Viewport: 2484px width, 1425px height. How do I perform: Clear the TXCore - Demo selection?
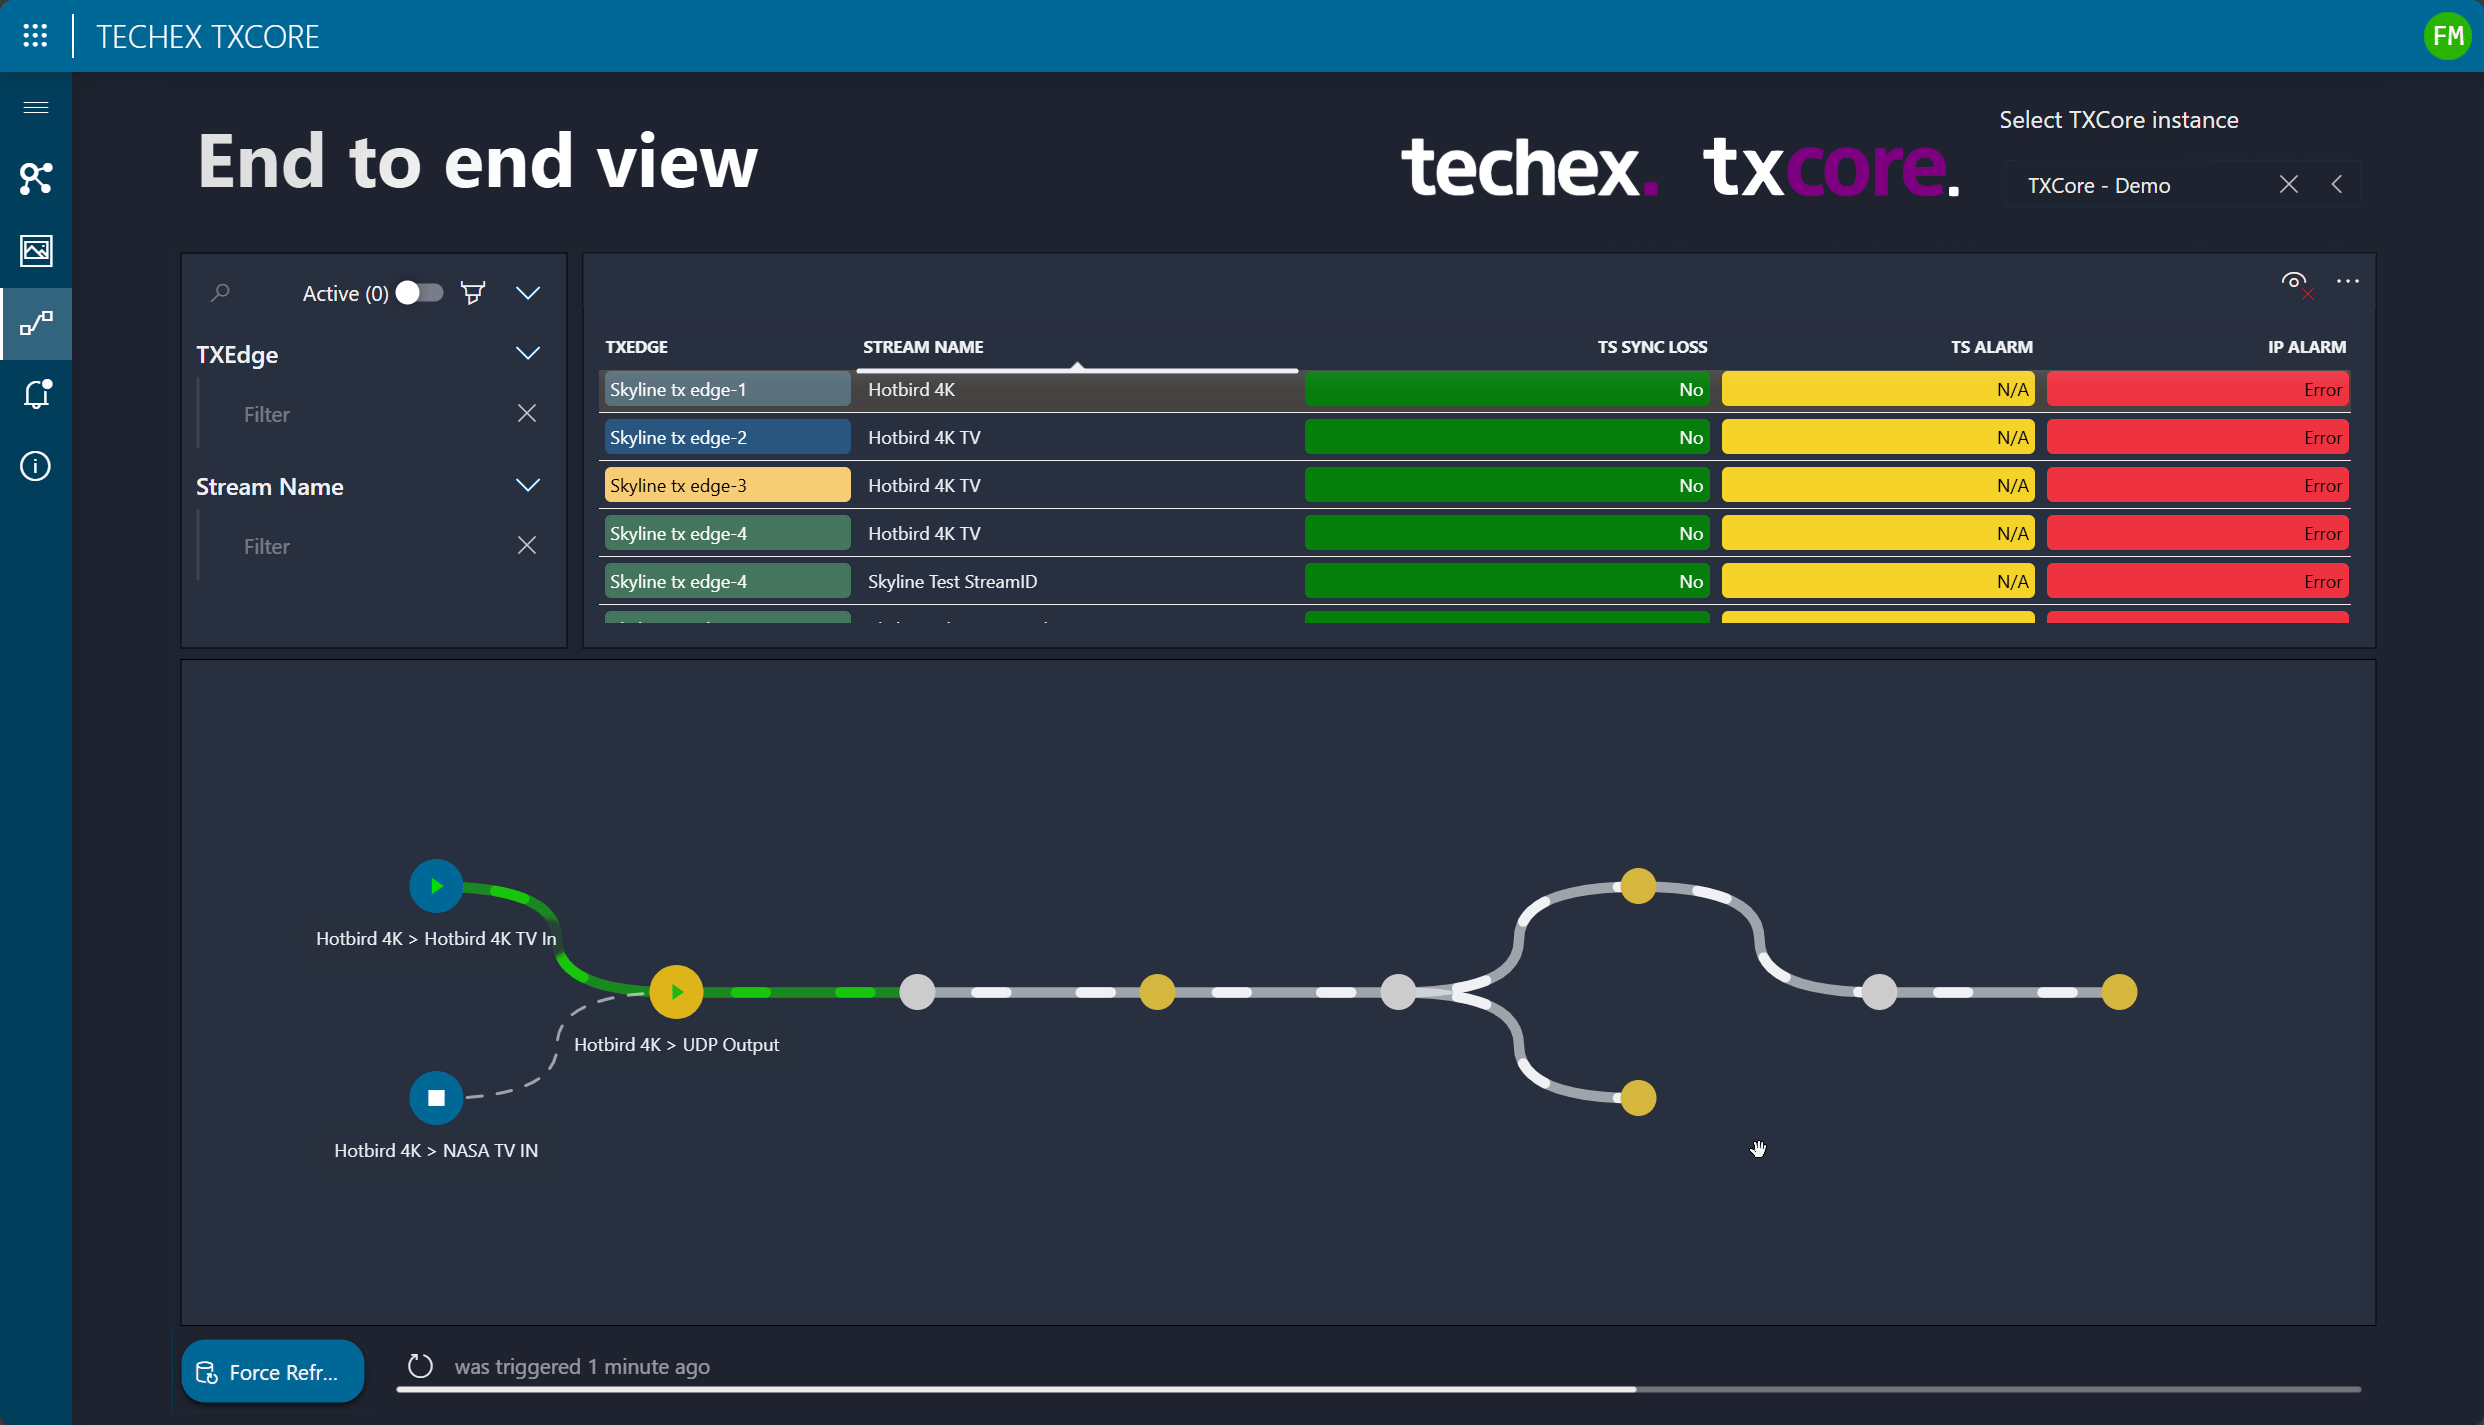click(x=2289, y=184)
